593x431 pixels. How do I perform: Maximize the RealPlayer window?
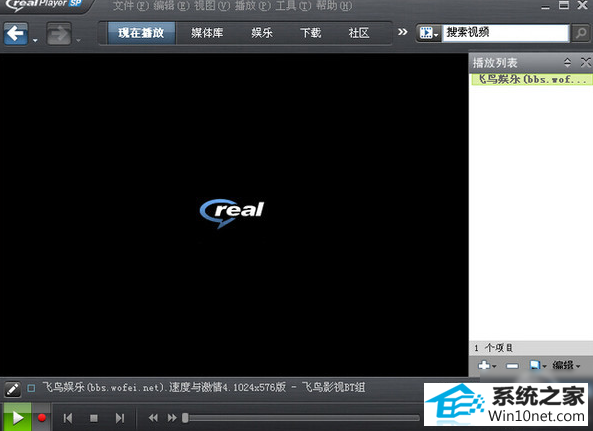coord(564,5)
